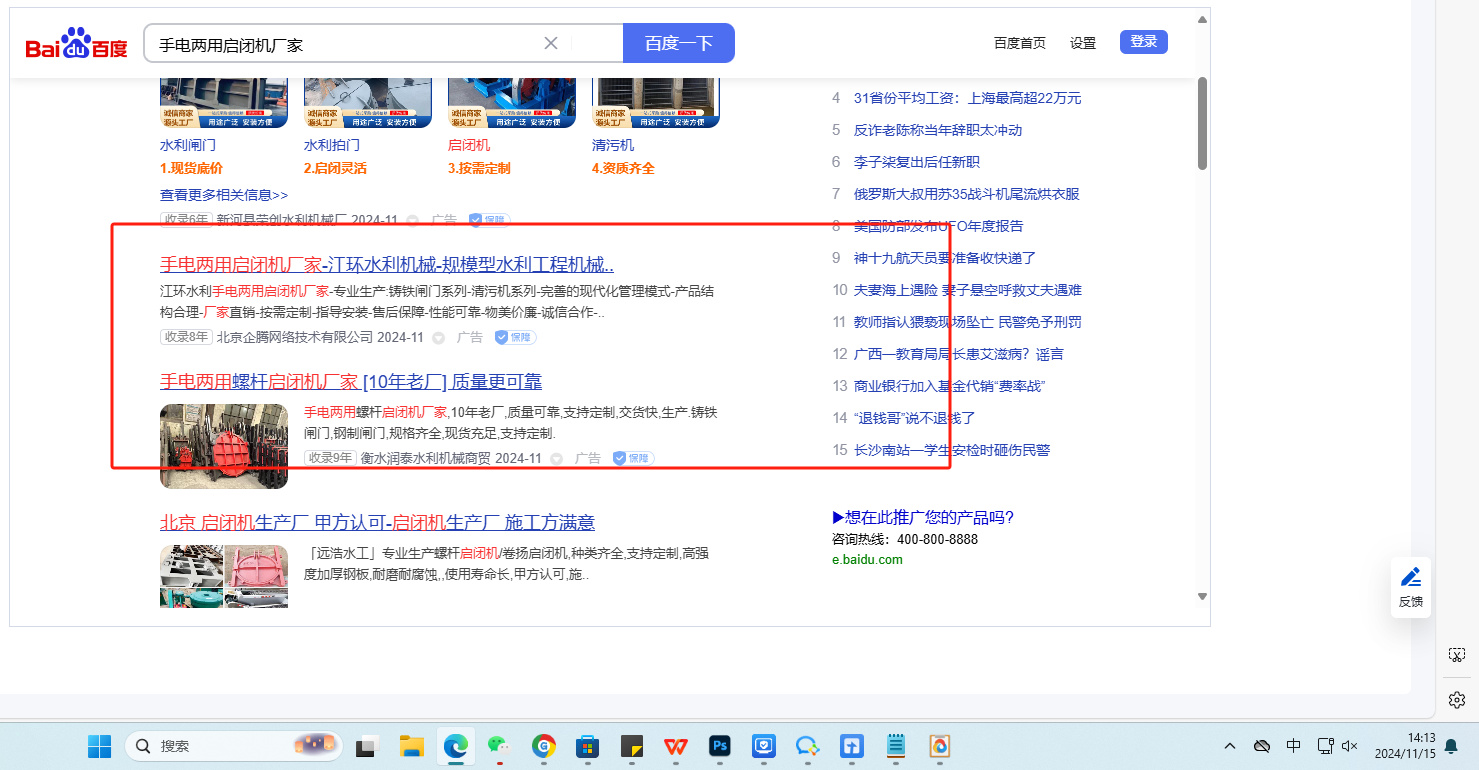The image size is (1479, 770).
Task: Launch WPS Office from the taskbar
Action: (x=676, y=746)
